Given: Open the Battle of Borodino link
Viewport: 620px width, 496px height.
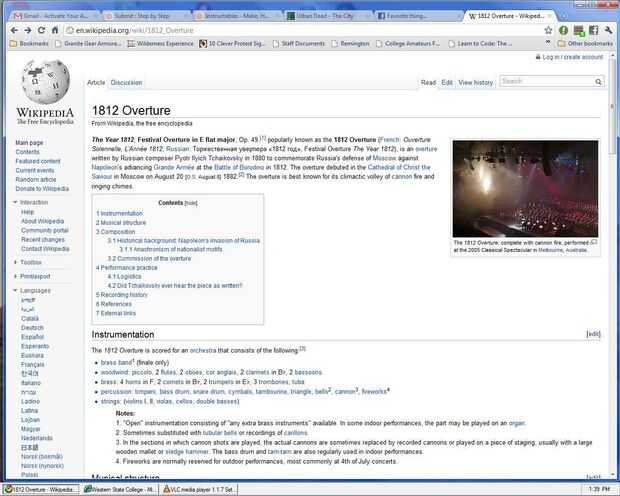Looking at the screenshot, I should click(239, 167).
